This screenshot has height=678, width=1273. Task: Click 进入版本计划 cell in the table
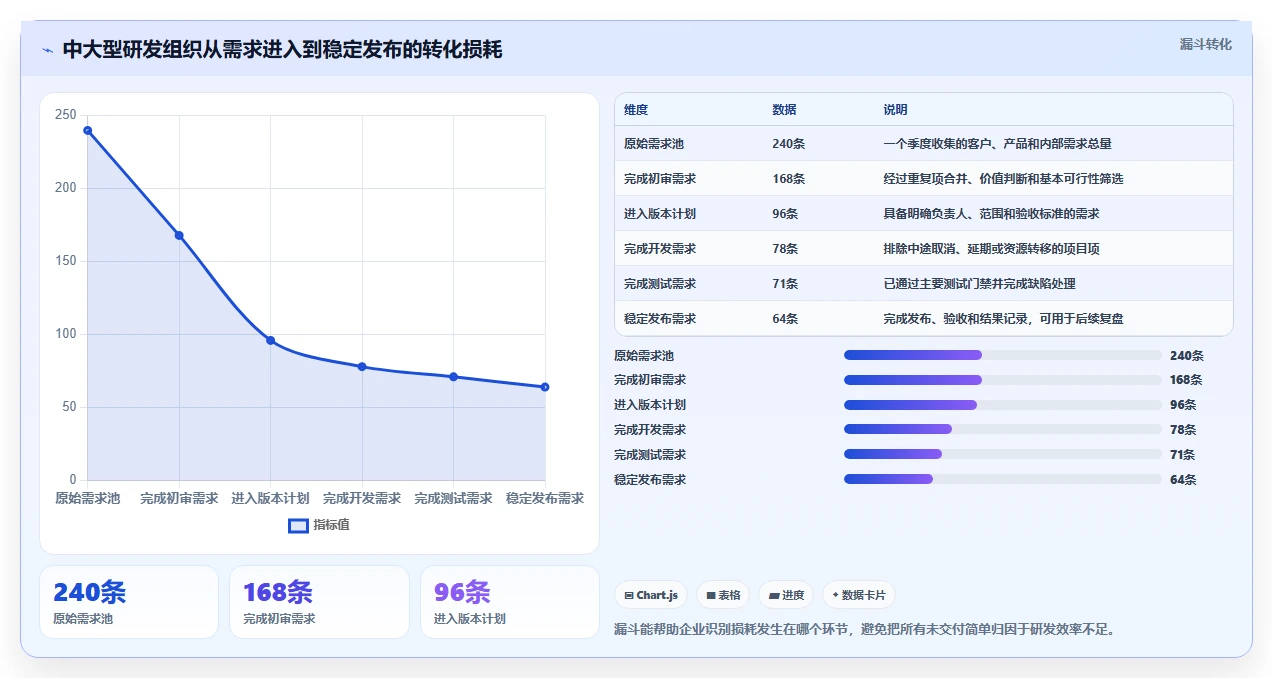[660, 214]
